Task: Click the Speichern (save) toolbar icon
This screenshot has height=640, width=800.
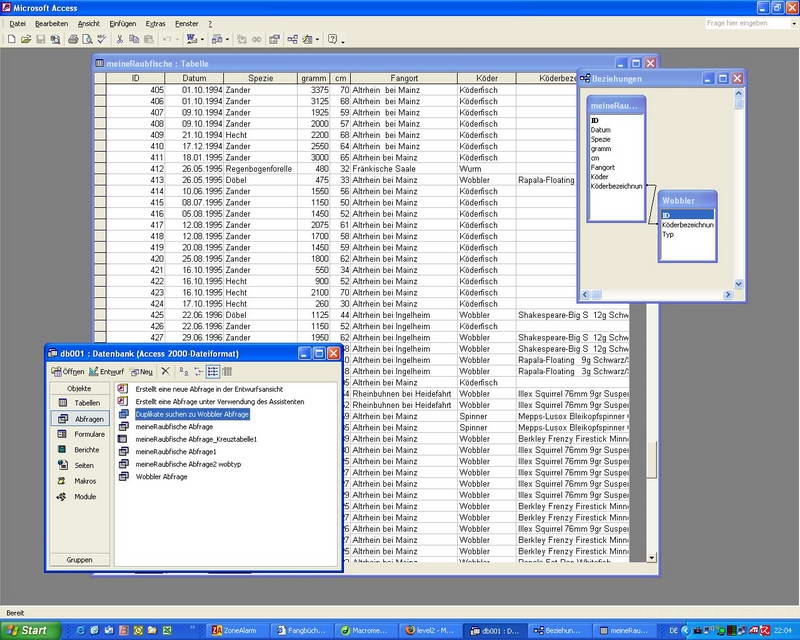Action: [x=40, y=38]
